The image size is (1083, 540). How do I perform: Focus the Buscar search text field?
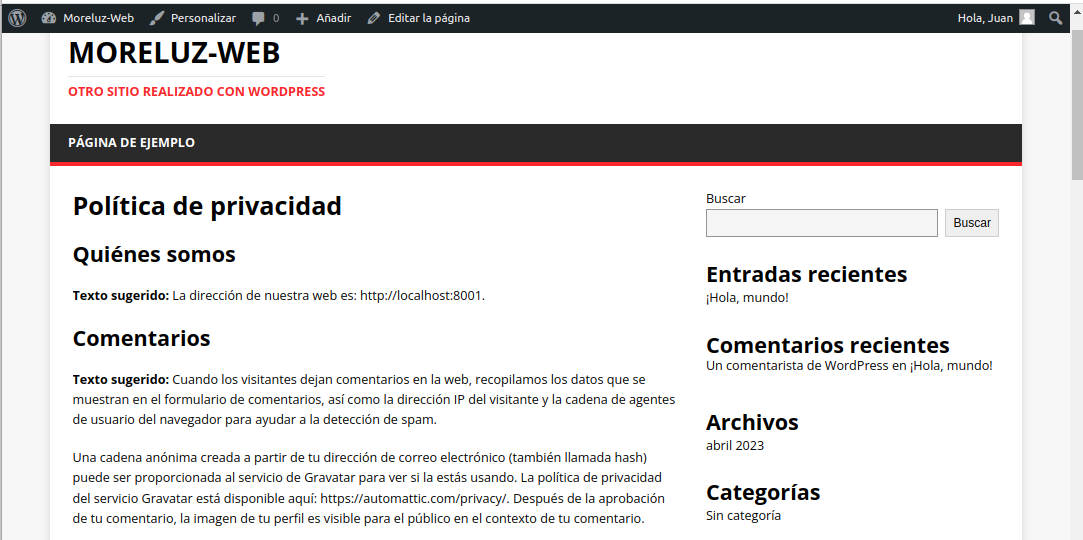pyautogui.click(x=821, y=223)
